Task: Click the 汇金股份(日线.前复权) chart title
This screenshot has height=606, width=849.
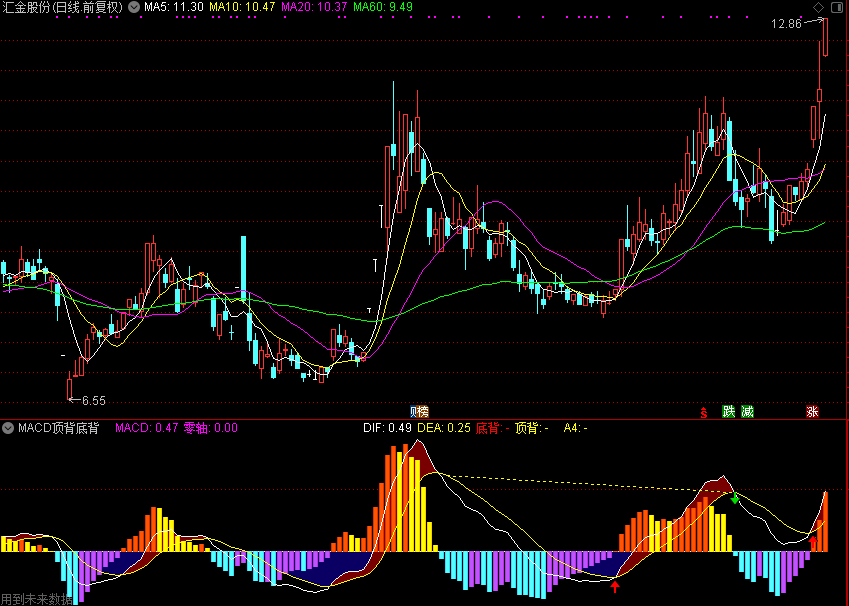Action: (62, 7)
